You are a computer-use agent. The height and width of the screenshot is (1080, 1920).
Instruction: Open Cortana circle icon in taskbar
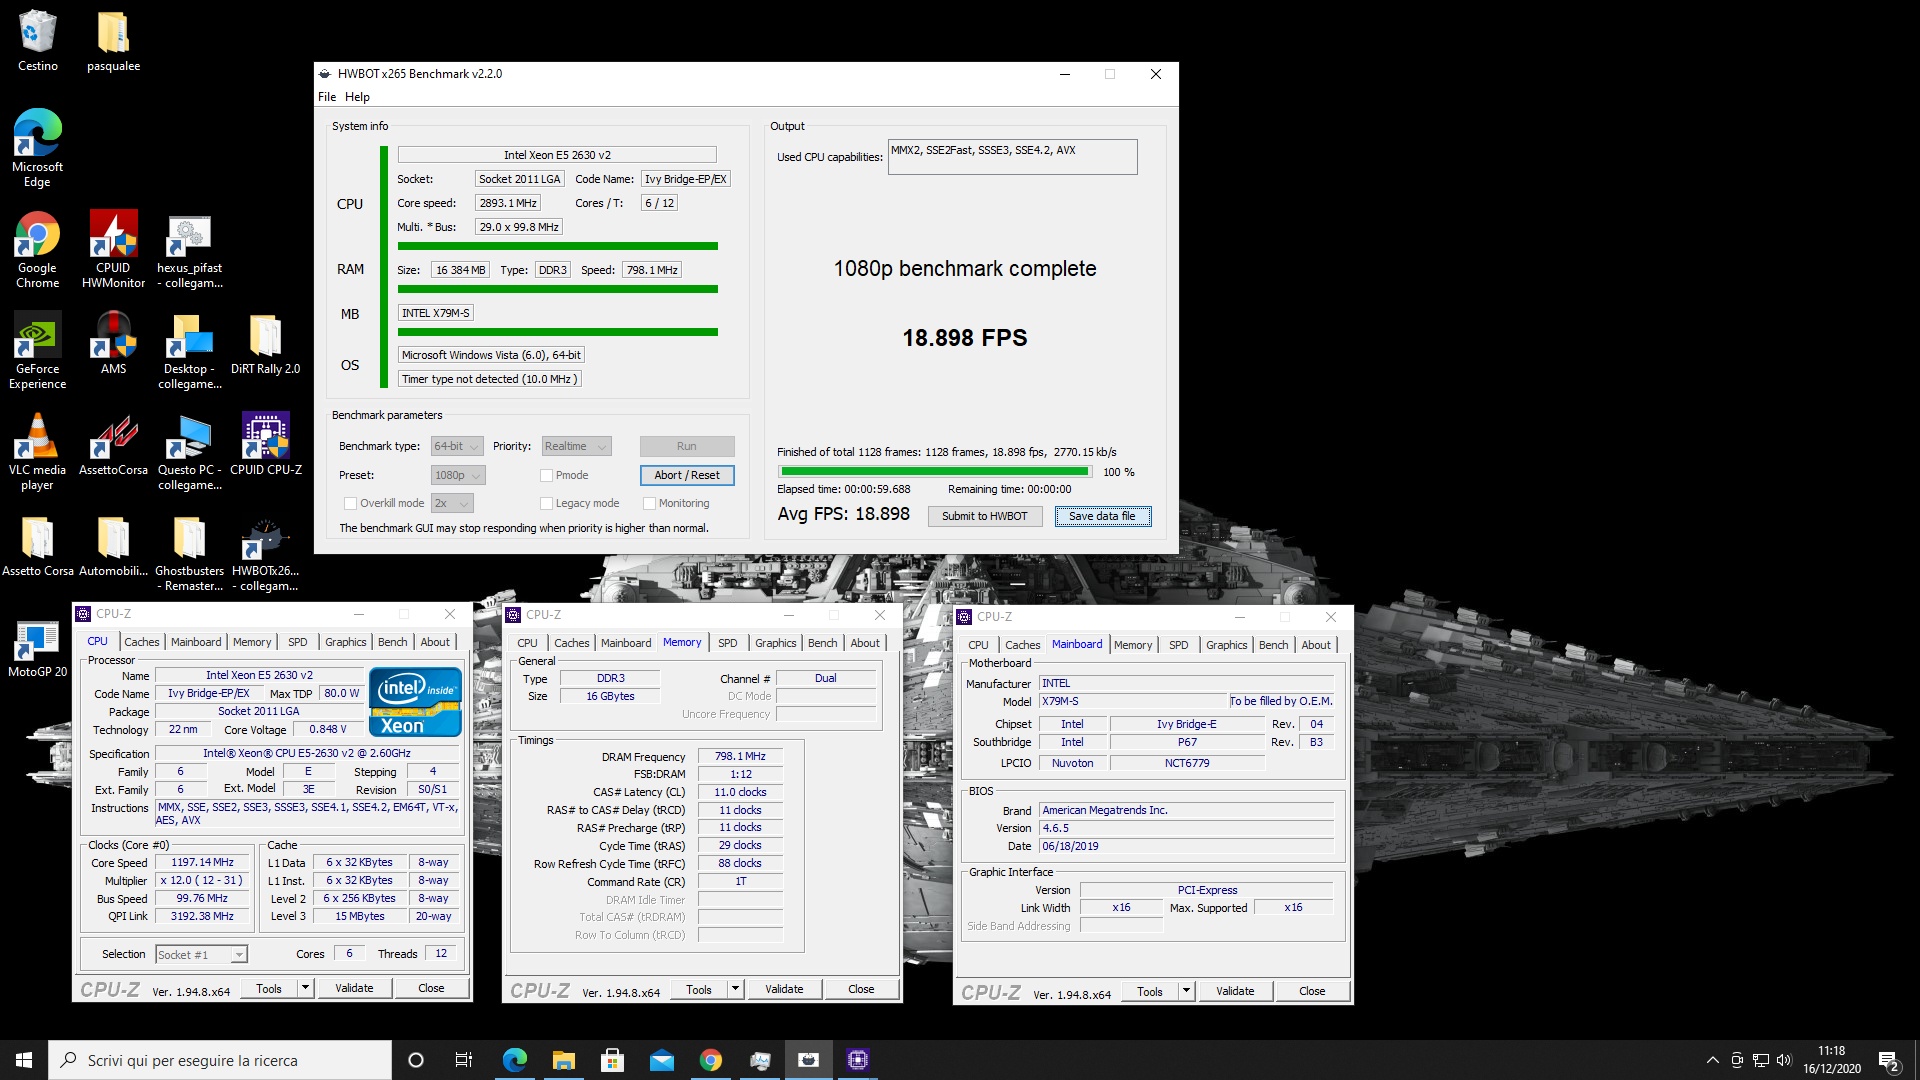[416, 1060]
